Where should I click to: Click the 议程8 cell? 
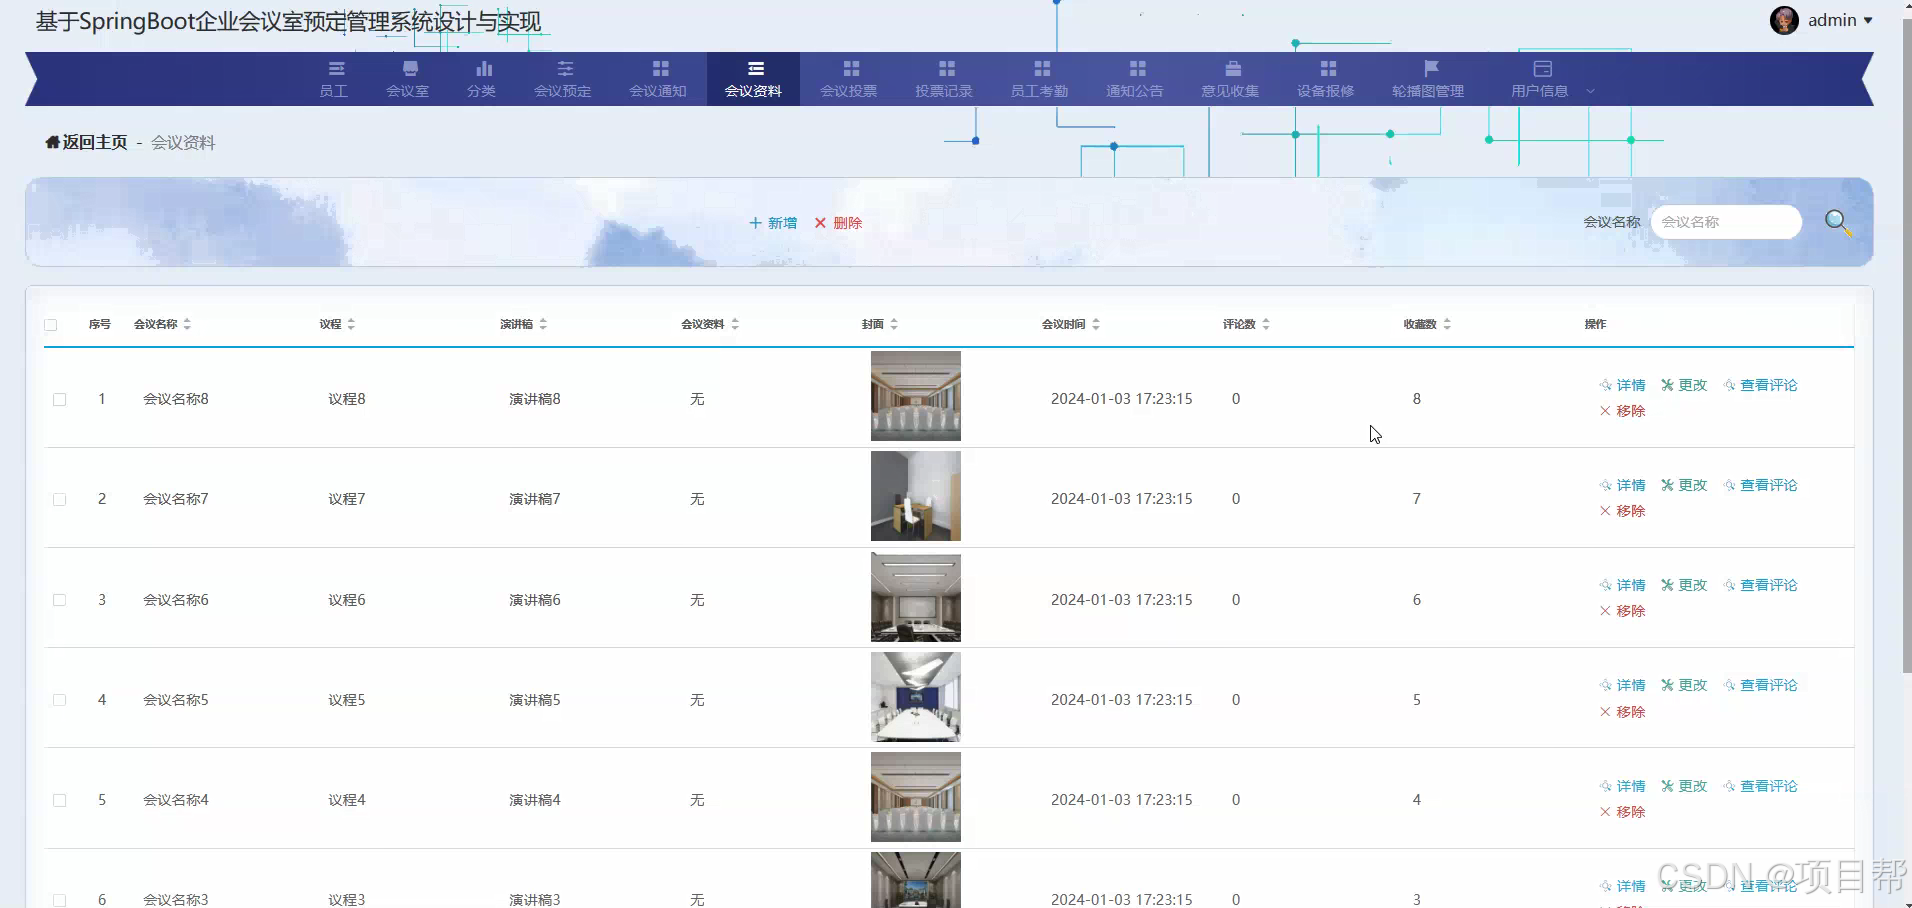(347, 399)
